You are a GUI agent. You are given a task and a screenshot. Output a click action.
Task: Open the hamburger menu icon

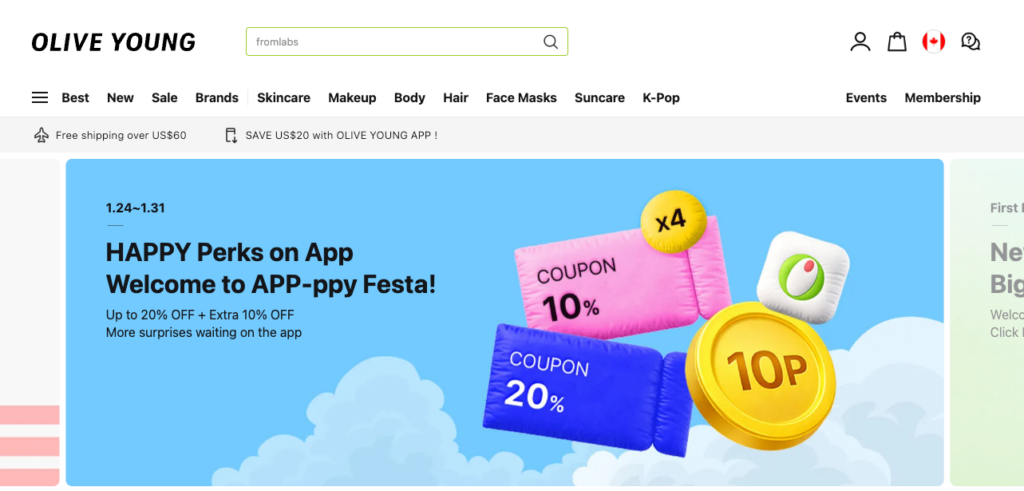(40, 98)
